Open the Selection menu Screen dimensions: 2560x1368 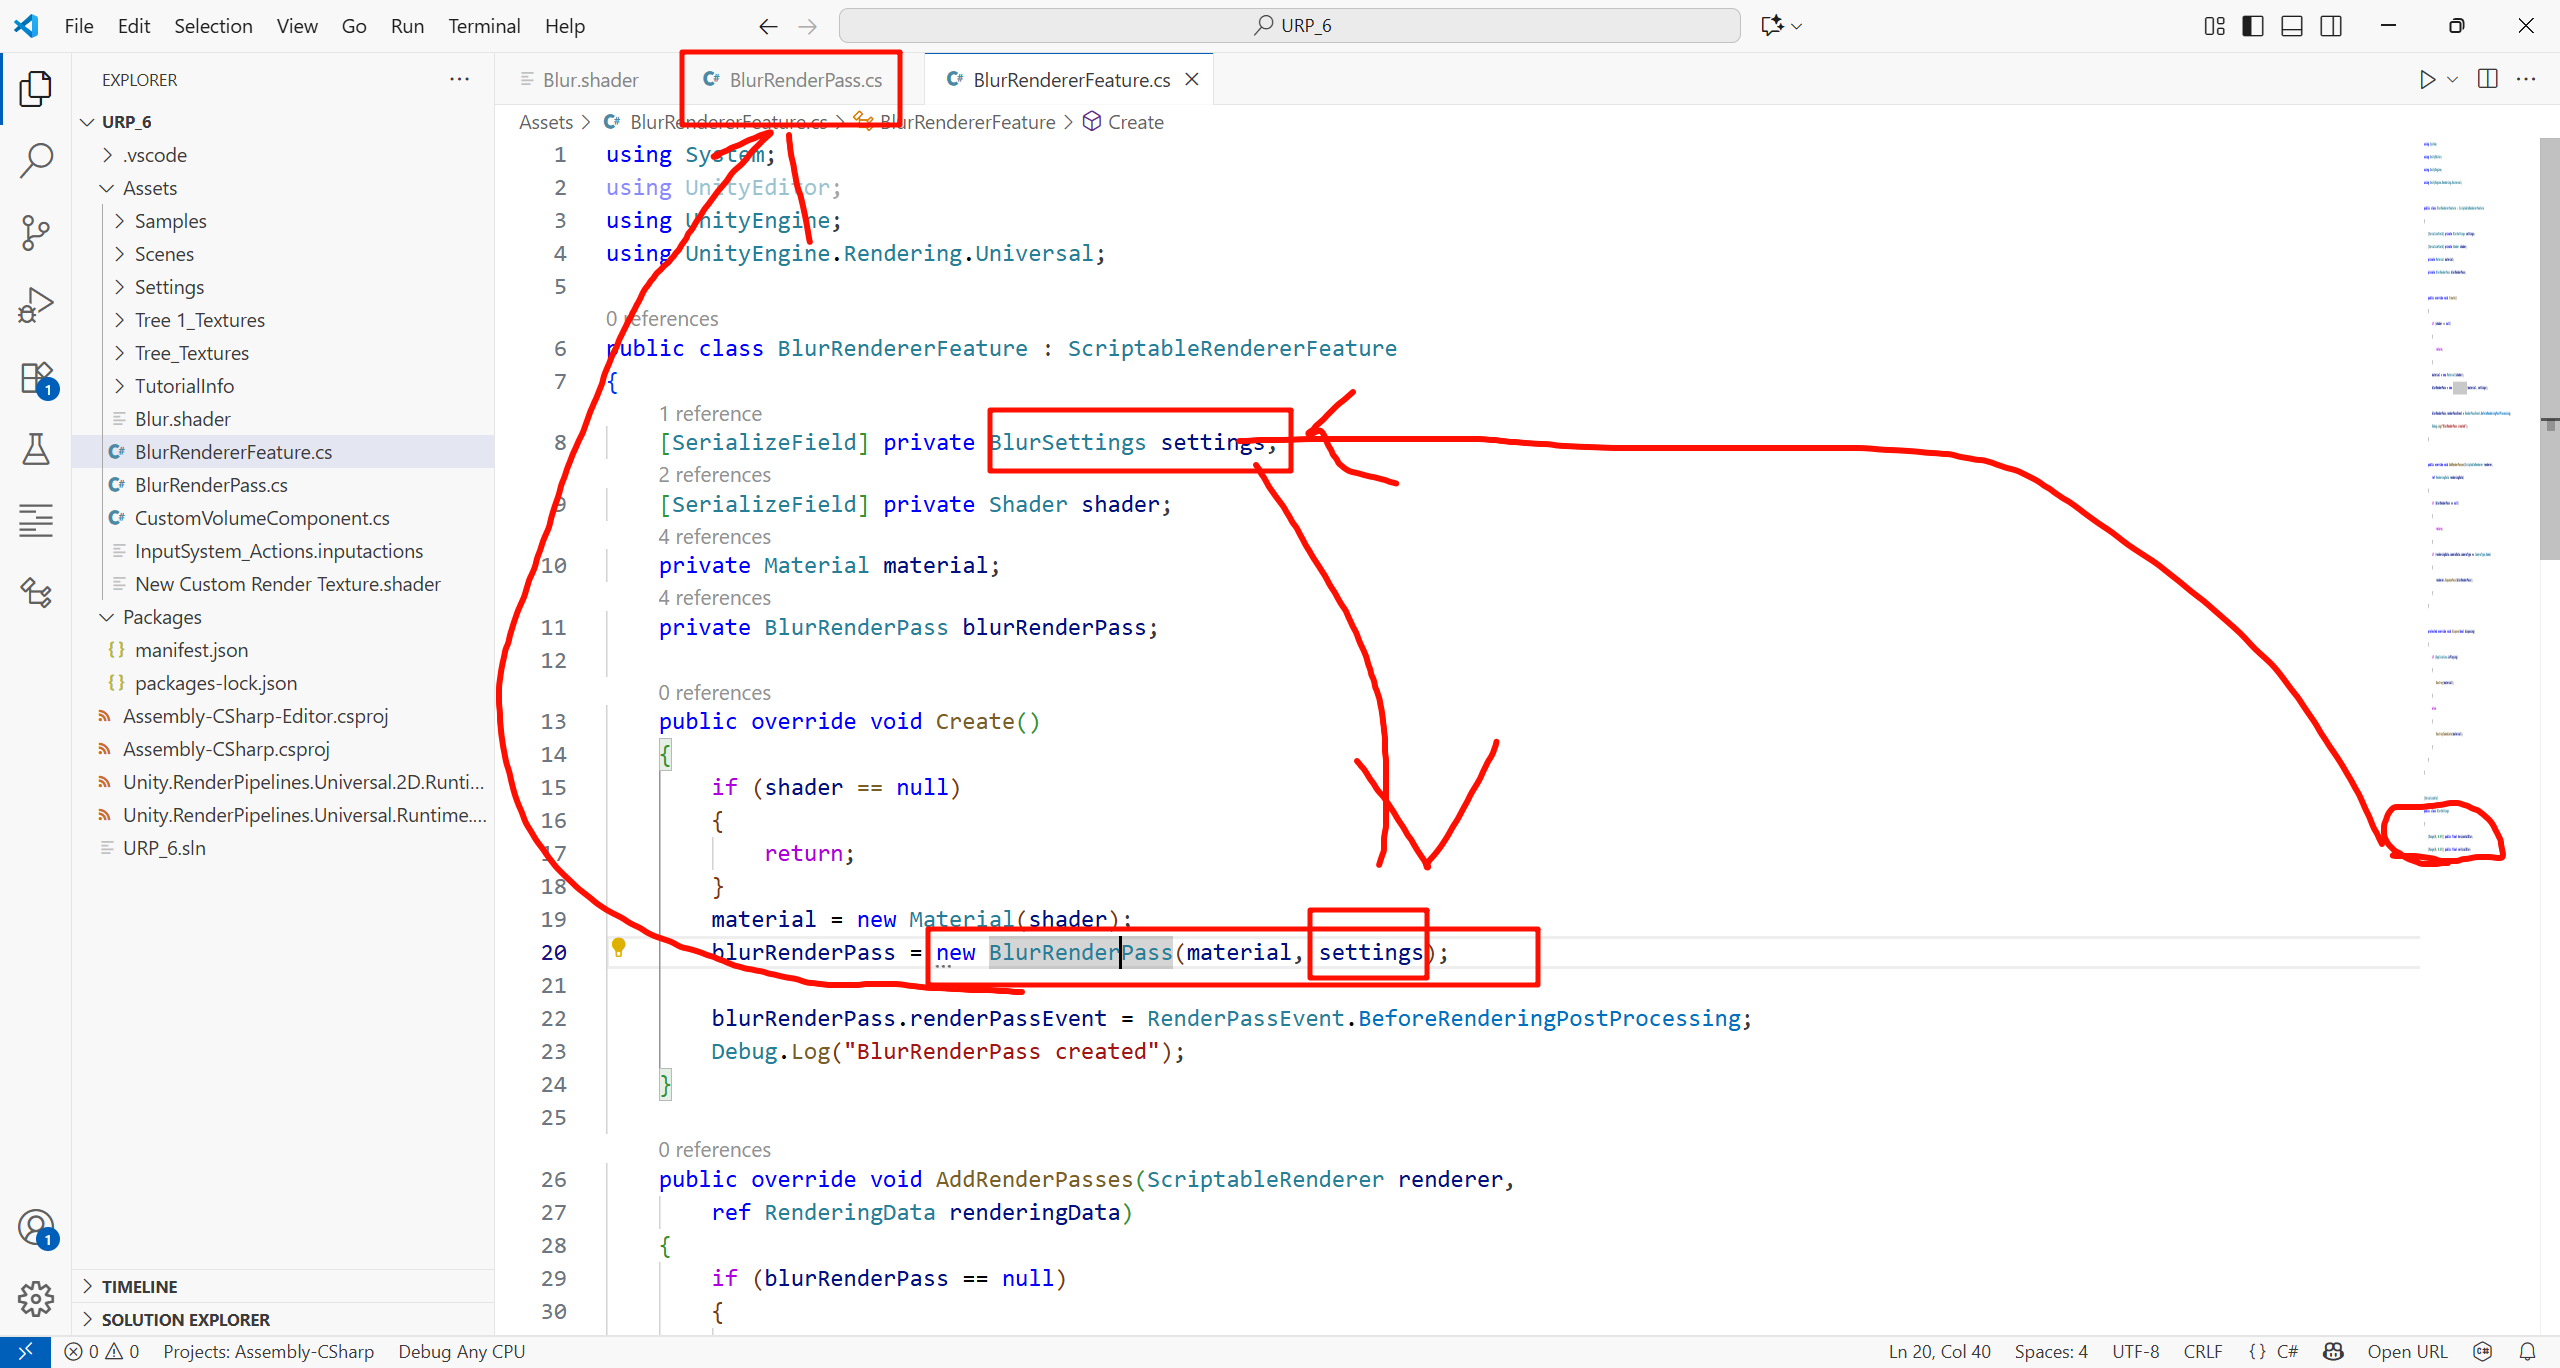[x=213, y=26]
